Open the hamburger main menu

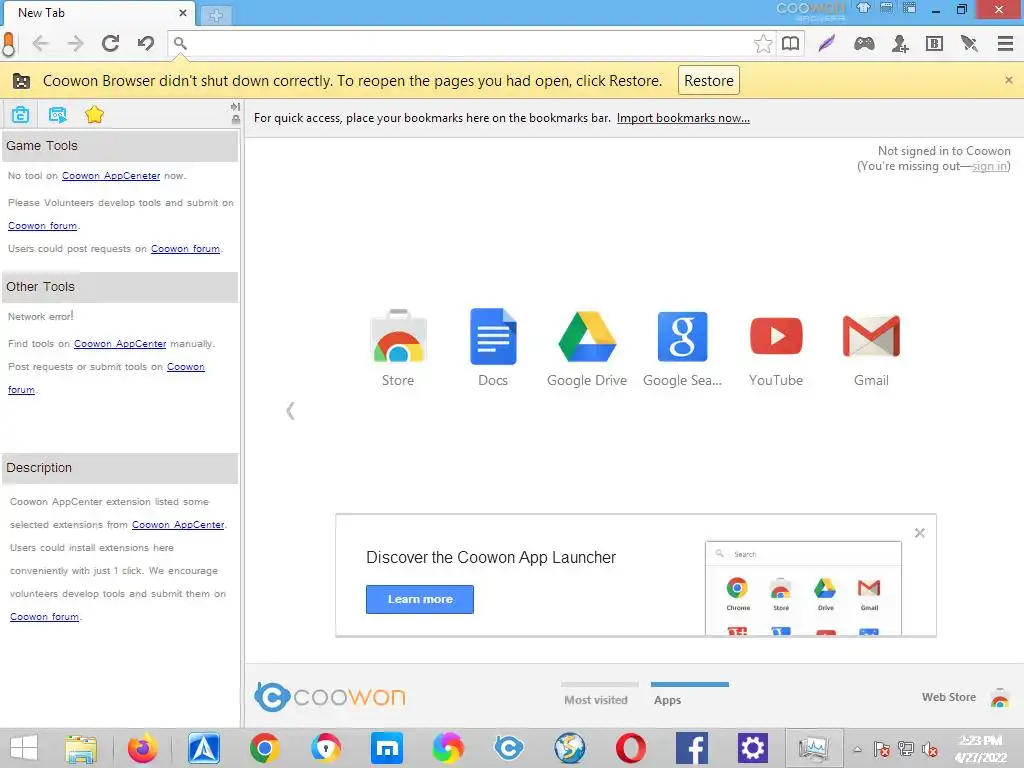(1005, 44)
